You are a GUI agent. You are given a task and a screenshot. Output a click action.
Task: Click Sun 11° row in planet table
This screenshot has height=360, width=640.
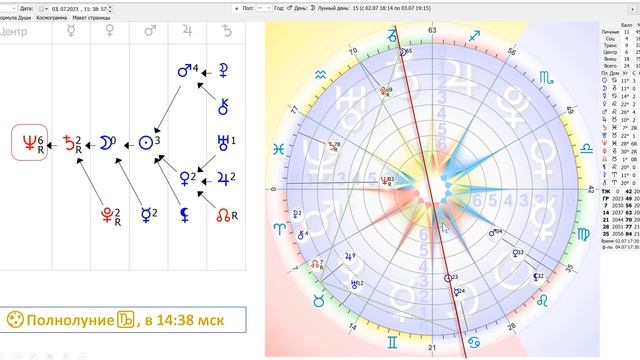coord(620,80)
